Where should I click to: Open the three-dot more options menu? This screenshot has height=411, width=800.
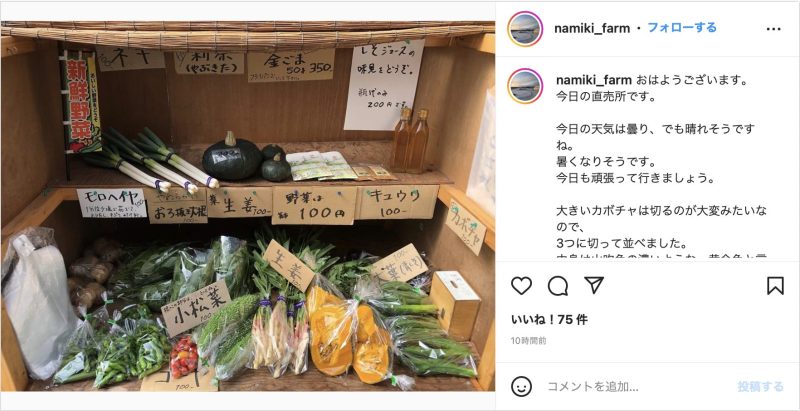(x=773, y=29)
